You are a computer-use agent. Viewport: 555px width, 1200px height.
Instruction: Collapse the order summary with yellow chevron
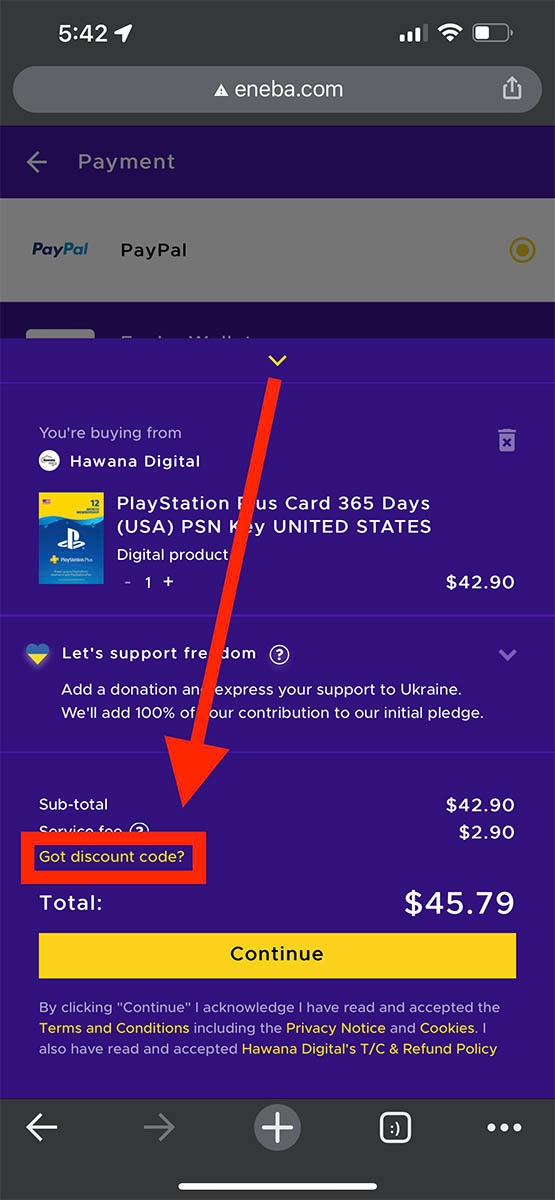(x=278, y=361)
